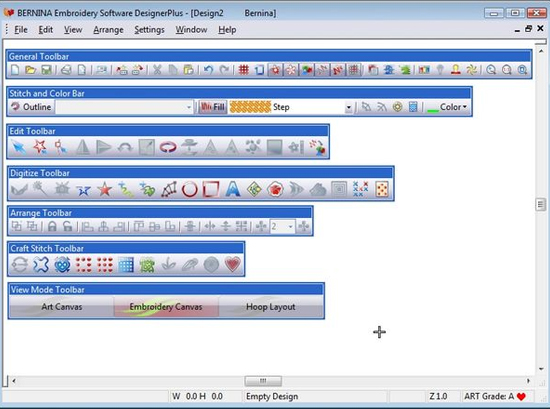Toggle the pink flower Artistic View button

point(291,70)
